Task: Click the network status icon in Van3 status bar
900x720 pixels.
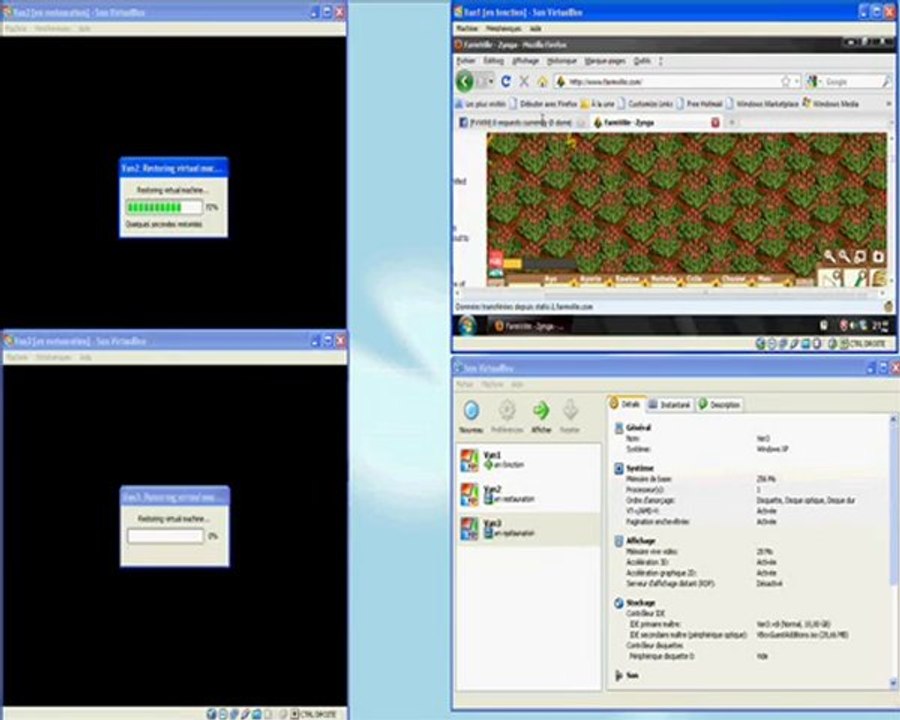Action: (234, 714)
